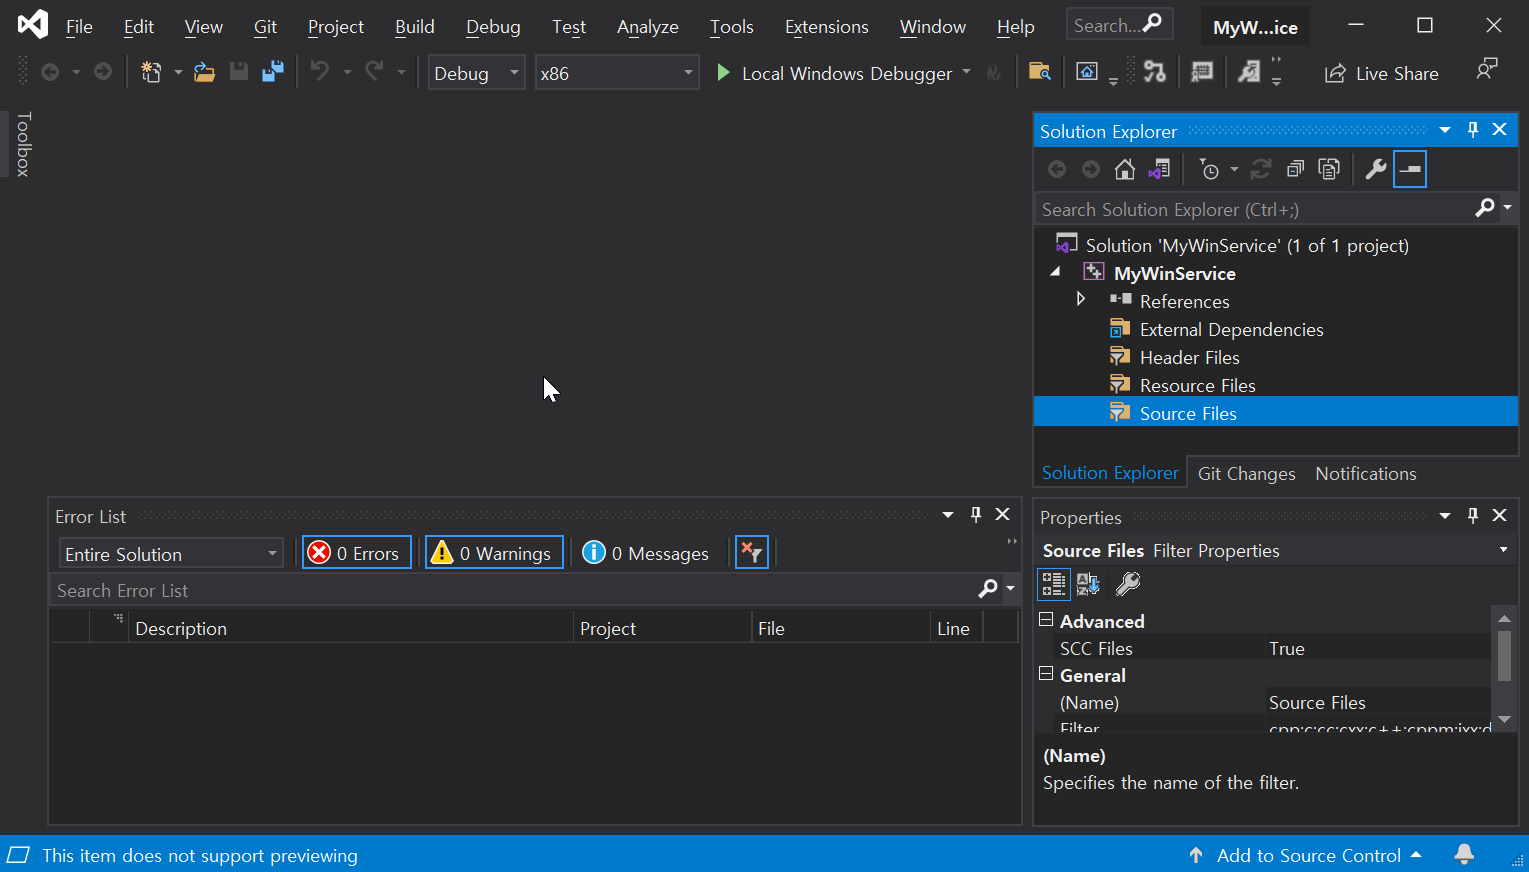Screen dimensions: 1529x872
Task: Click the Git branch toolbar icon
Action: pos(1154,72)
